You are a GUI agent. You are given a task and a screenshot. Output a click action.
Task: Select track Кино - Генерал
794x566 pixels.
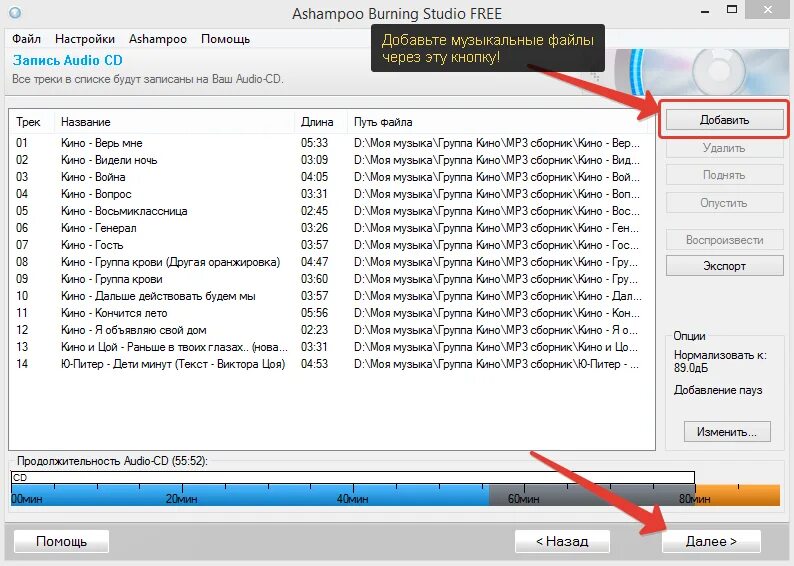pos(331,228)
